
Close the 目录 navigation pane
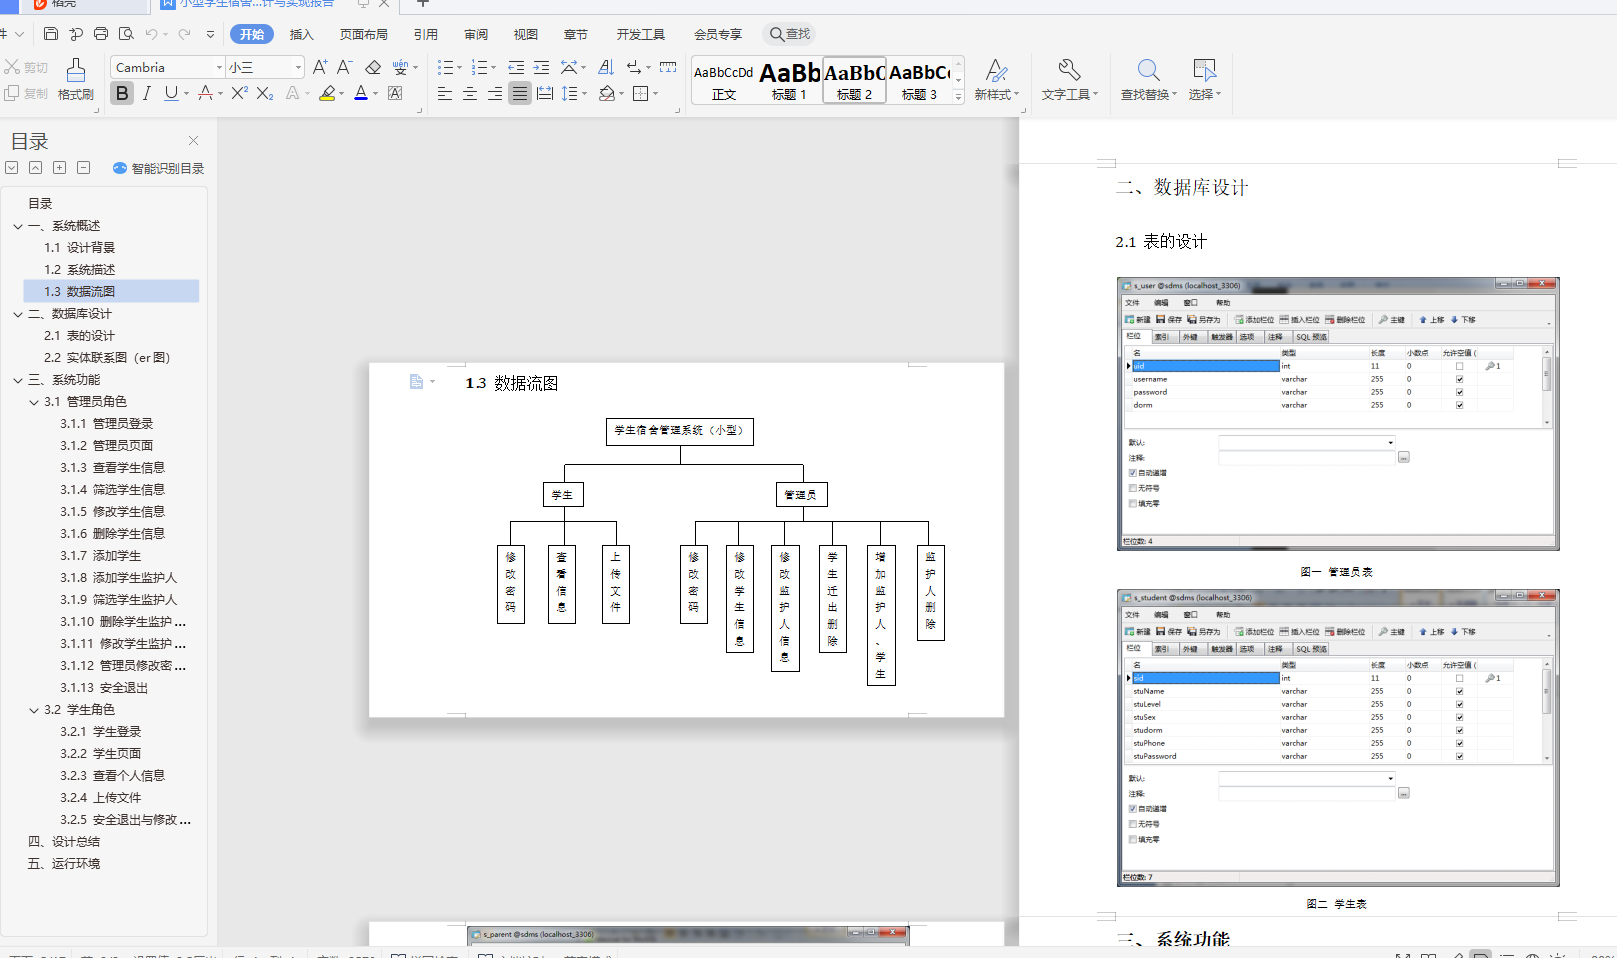pos(193,141)
